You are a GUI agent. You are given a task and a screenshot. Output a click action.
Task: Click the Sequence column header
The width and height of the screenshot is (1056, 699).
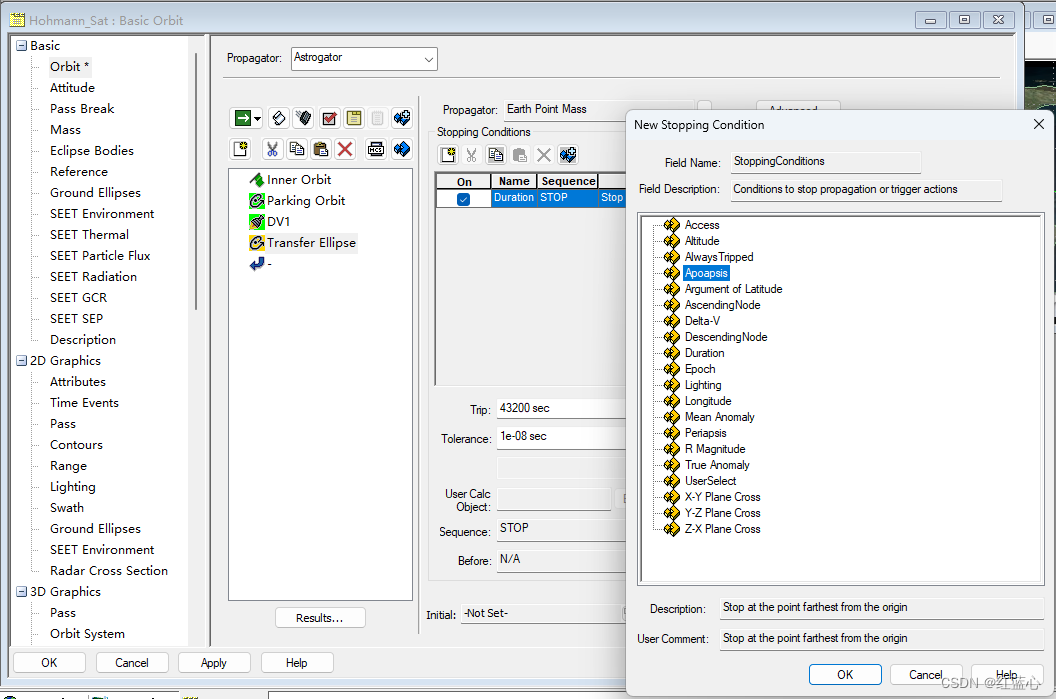pyautogui.click(x=568, y=181)
